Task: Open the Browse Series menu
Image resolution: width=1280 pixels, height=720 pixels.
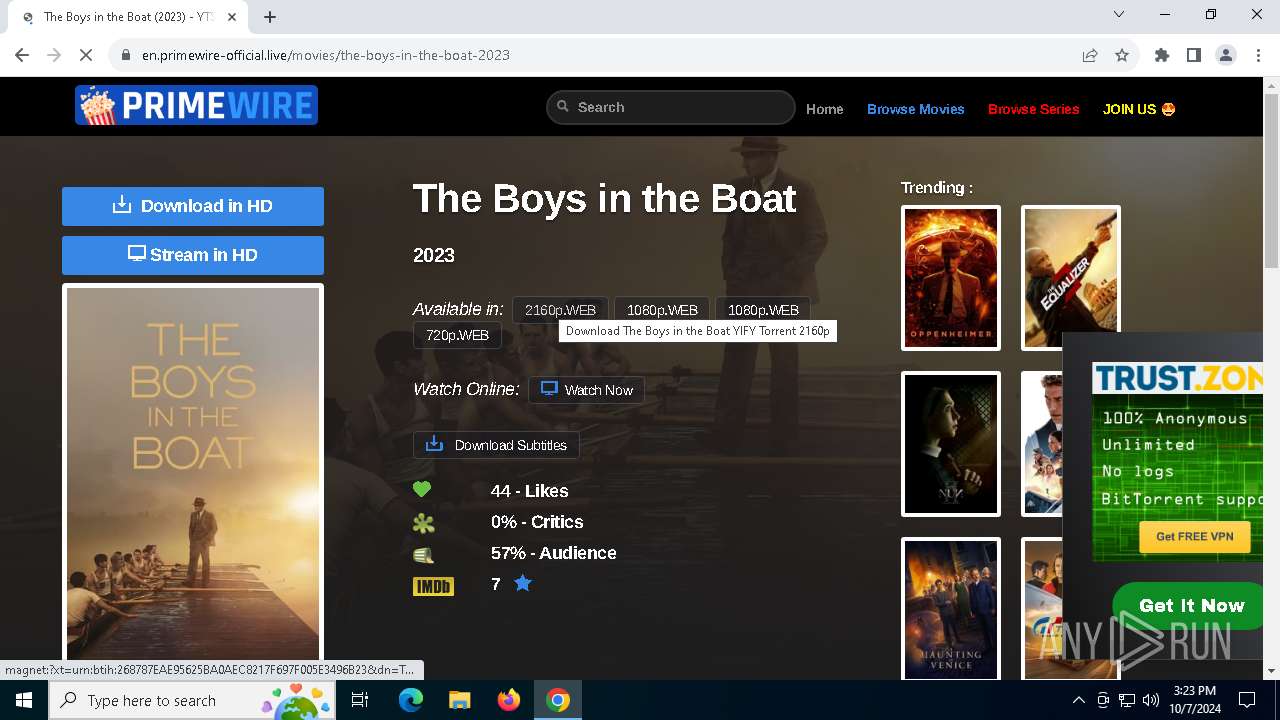Action: (1034, 109)
